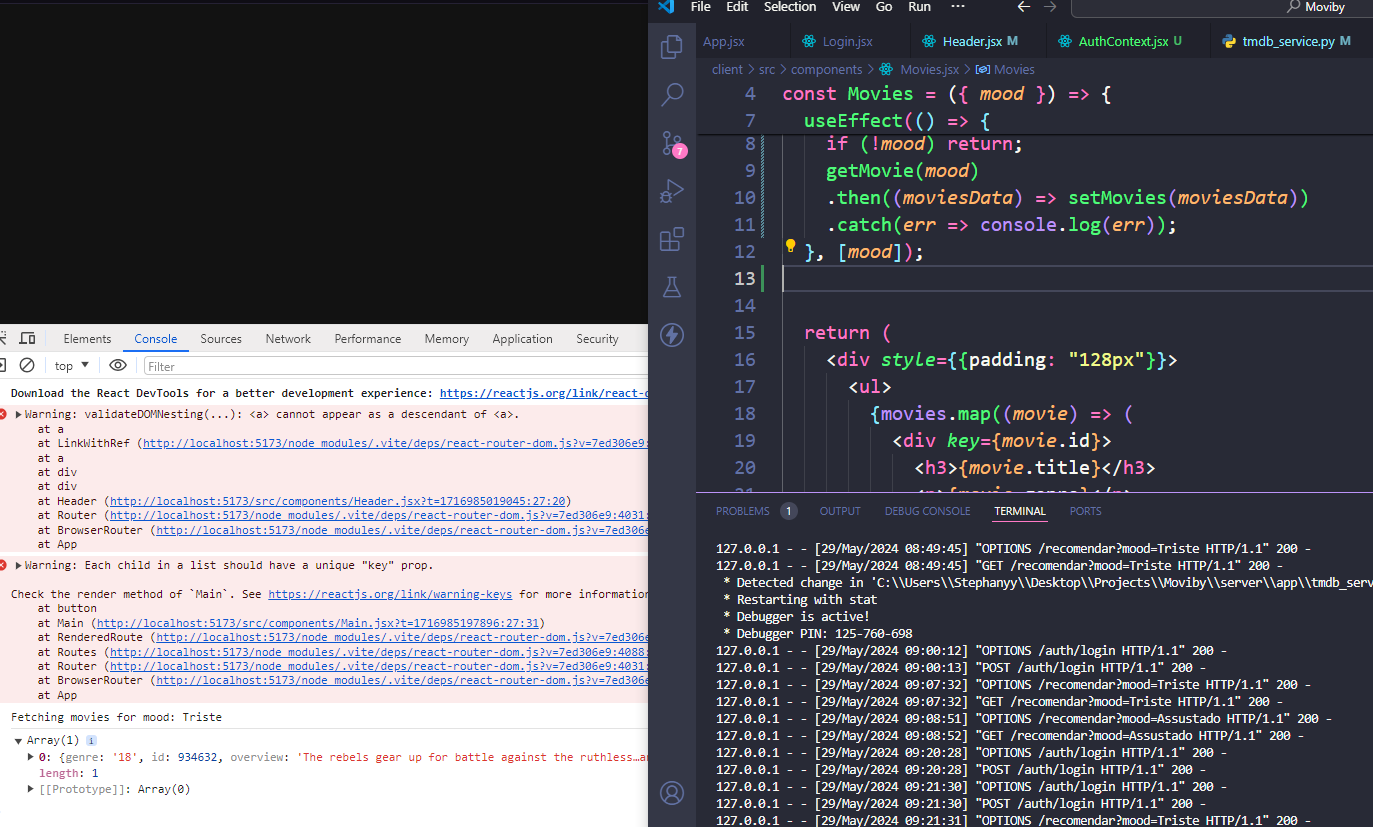Place cursor on empty line 13 in editor

tap(1075, 278)
